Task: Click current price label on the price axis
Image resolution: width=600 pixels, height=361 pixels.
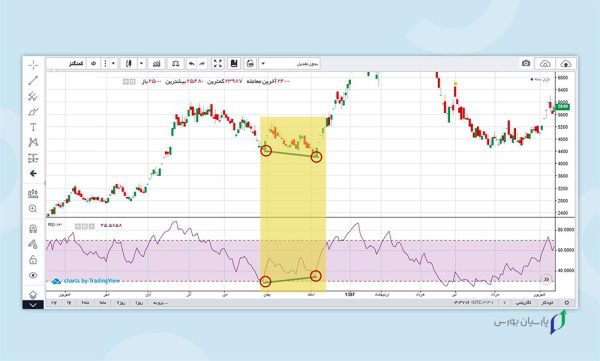Action: 562,107
